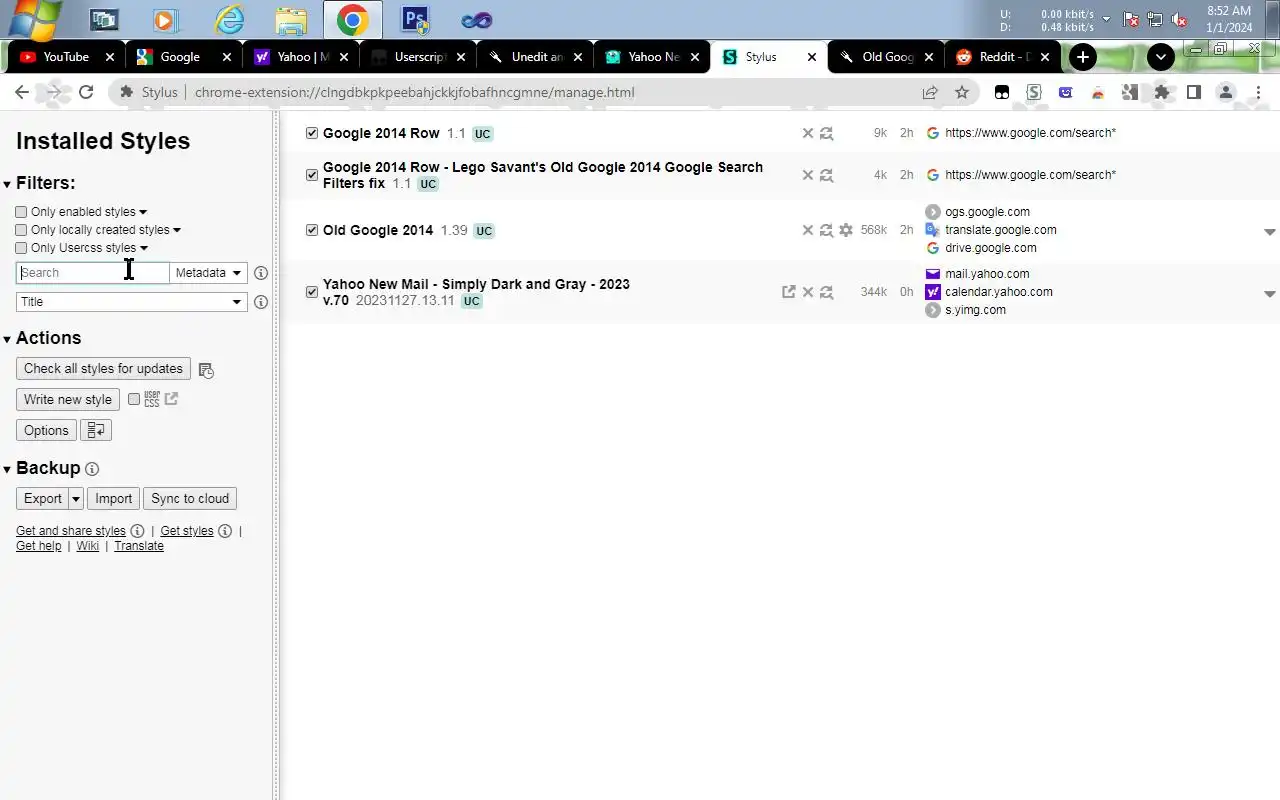Image resolution: width=1280 pixels, height=800 pixels.
Task: Click Write new style button
Action: 68,400
